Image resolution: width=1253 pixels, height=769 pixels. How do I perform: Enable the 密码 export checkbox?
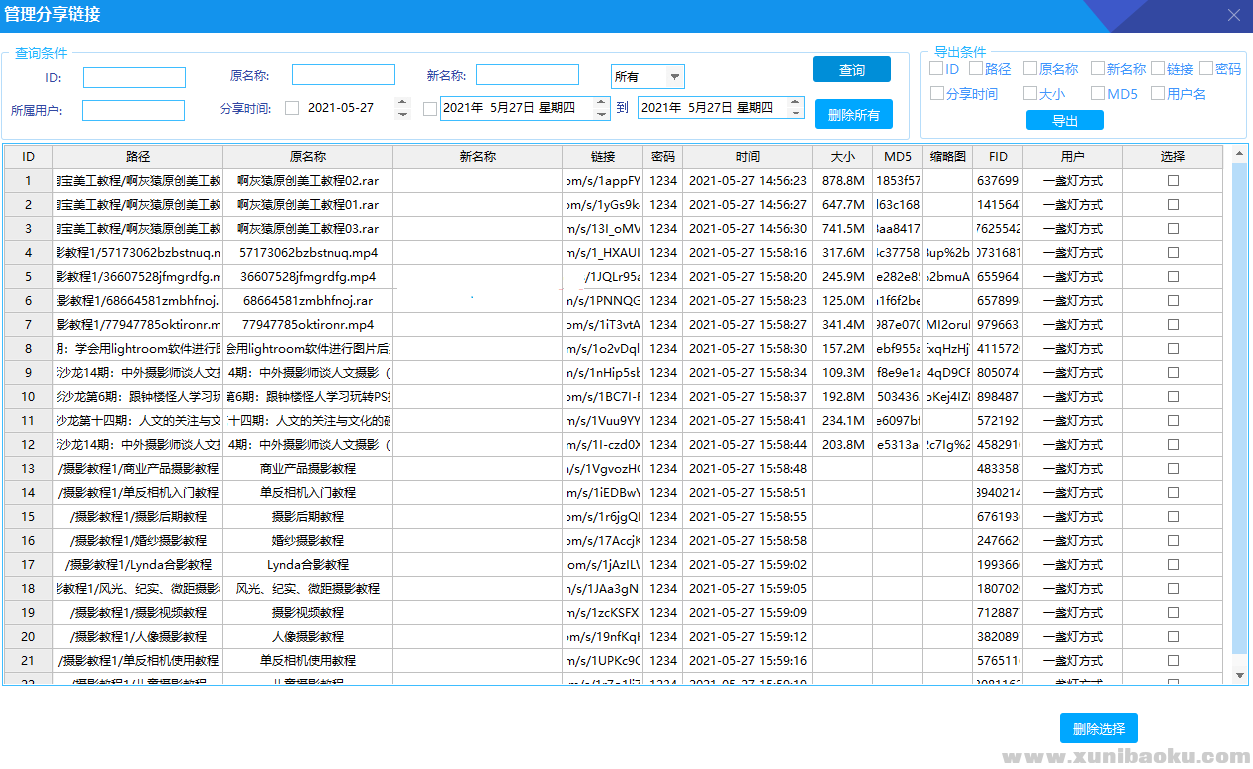[1206, 69]
